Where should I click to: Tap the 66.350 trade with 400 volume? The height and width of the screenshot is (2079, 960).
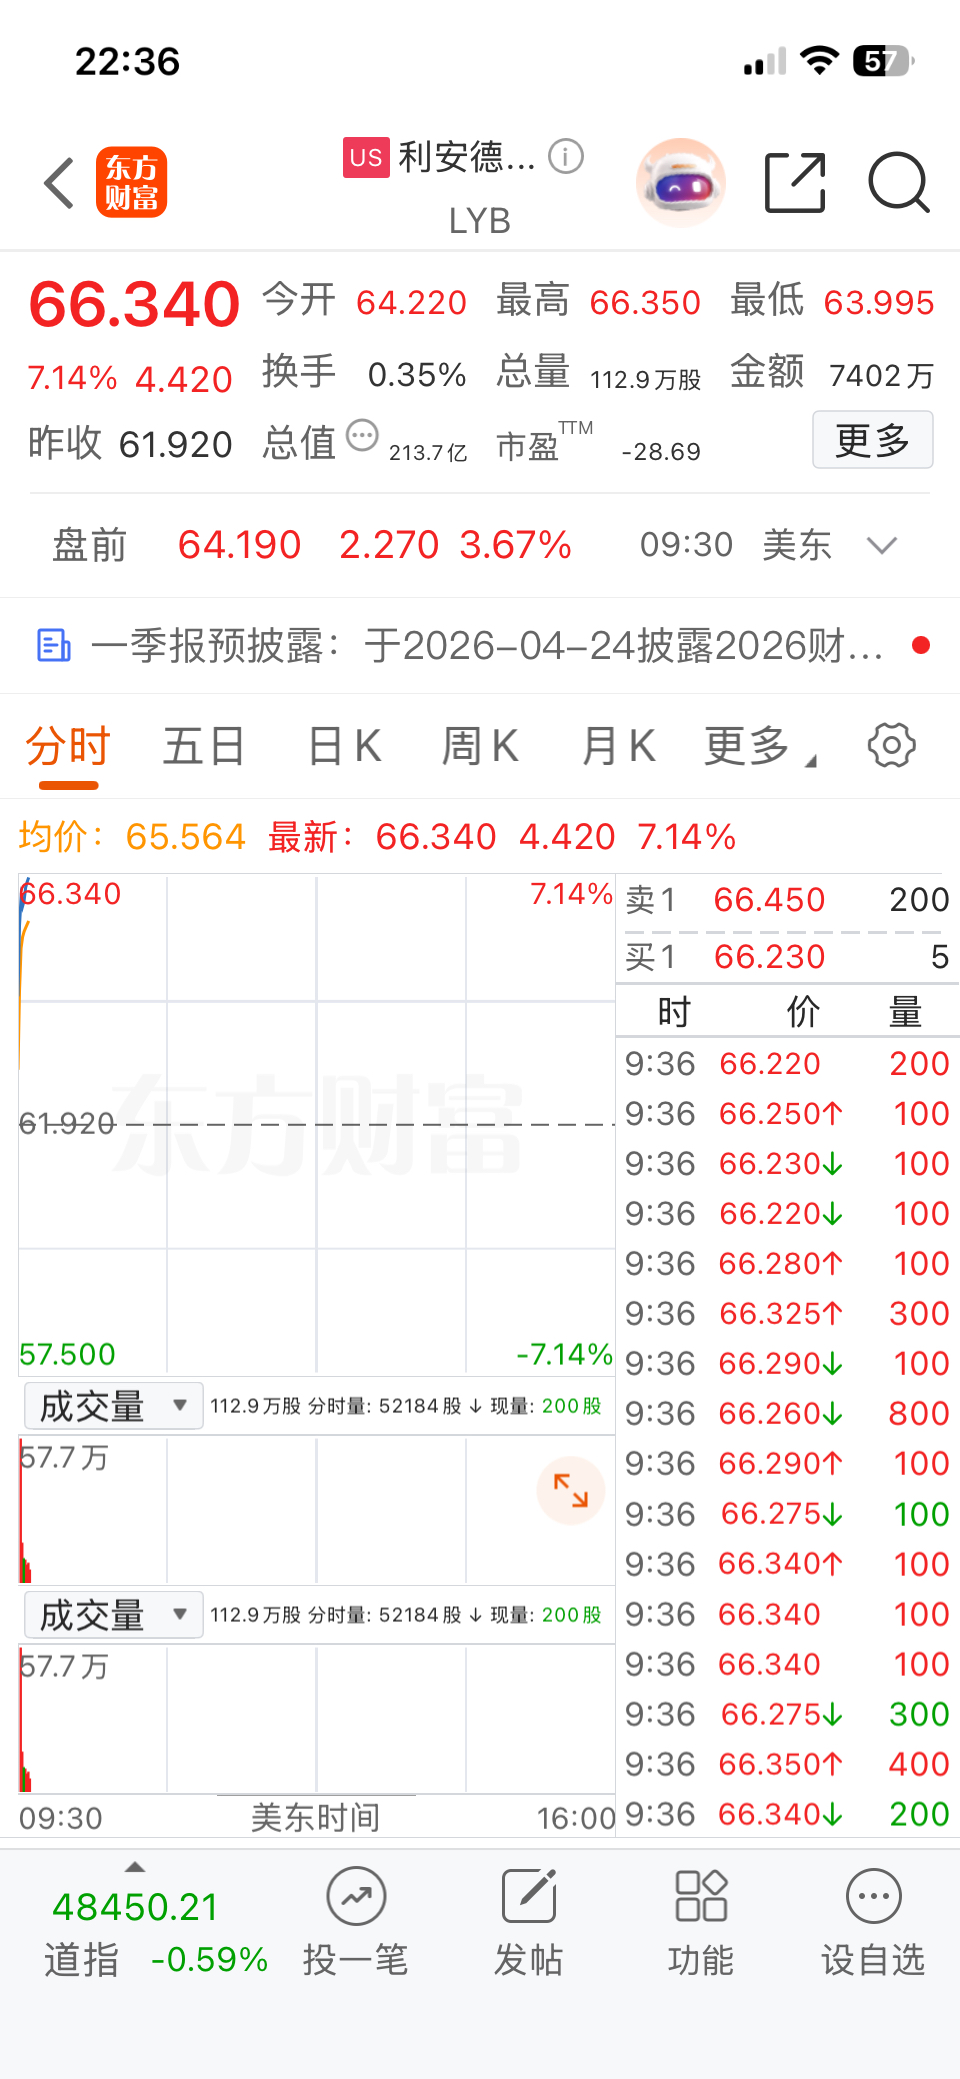click(788, 1764)
